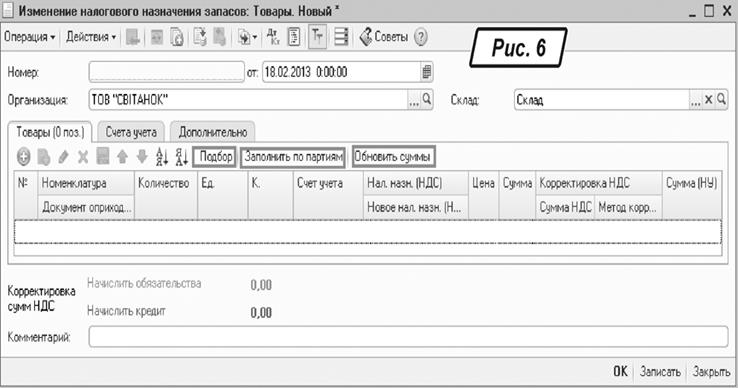
Task: Click the Комментарий input field
Action: point(408,337)
